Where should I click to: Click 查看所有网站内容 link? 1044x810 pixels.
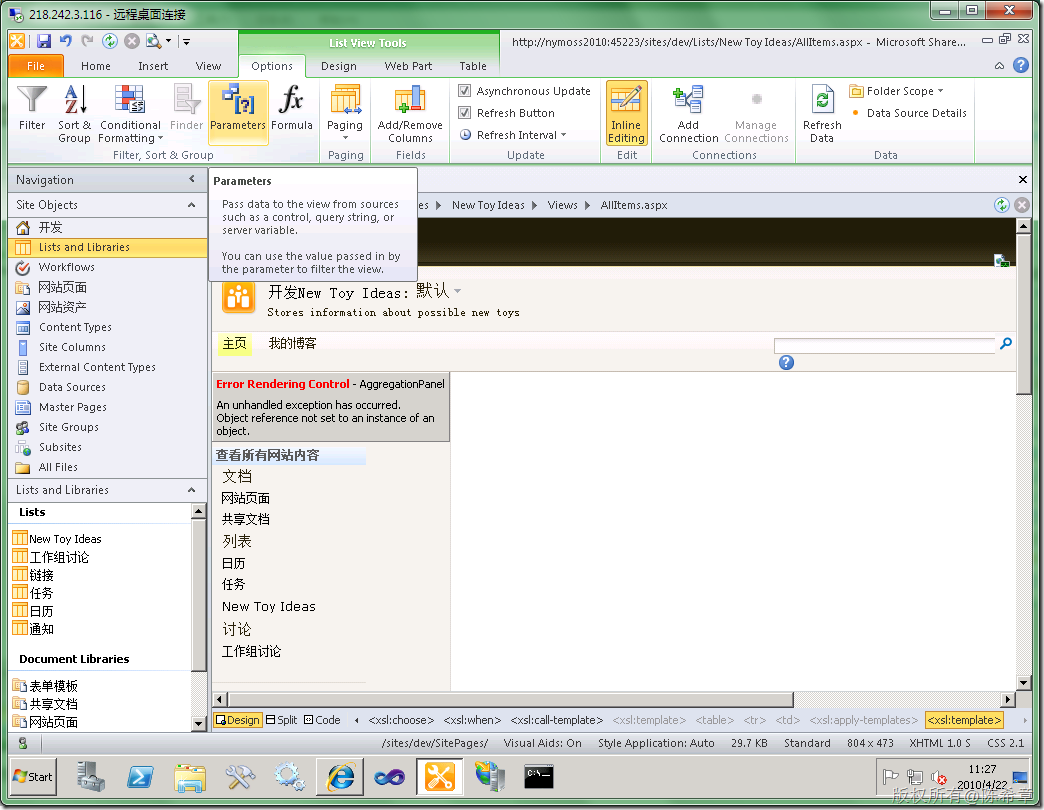pyautogui.click(x=268, y=455)
